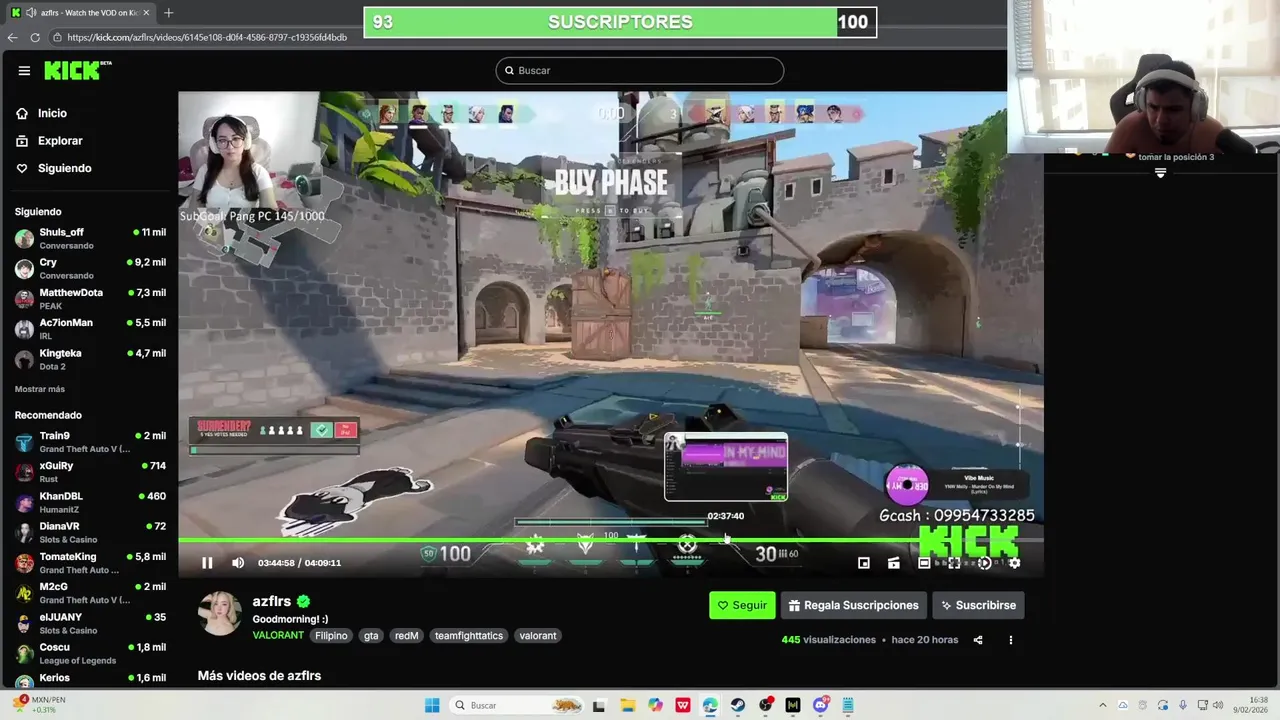The height and width of the screenshot is (720, 1280).
Task: Open WPS app from taskbar
Action: click(x=683, y=705)
